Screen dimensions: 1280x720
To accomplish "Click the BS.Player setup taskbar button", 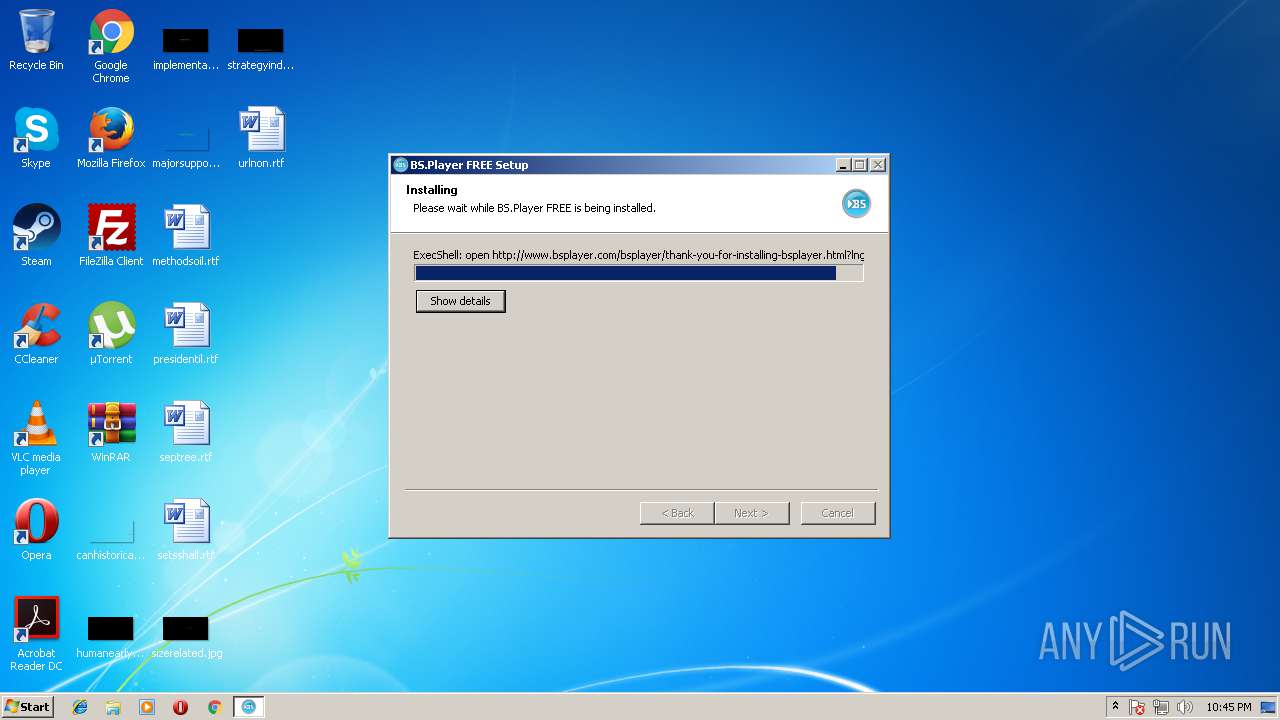I will [249, 707].
